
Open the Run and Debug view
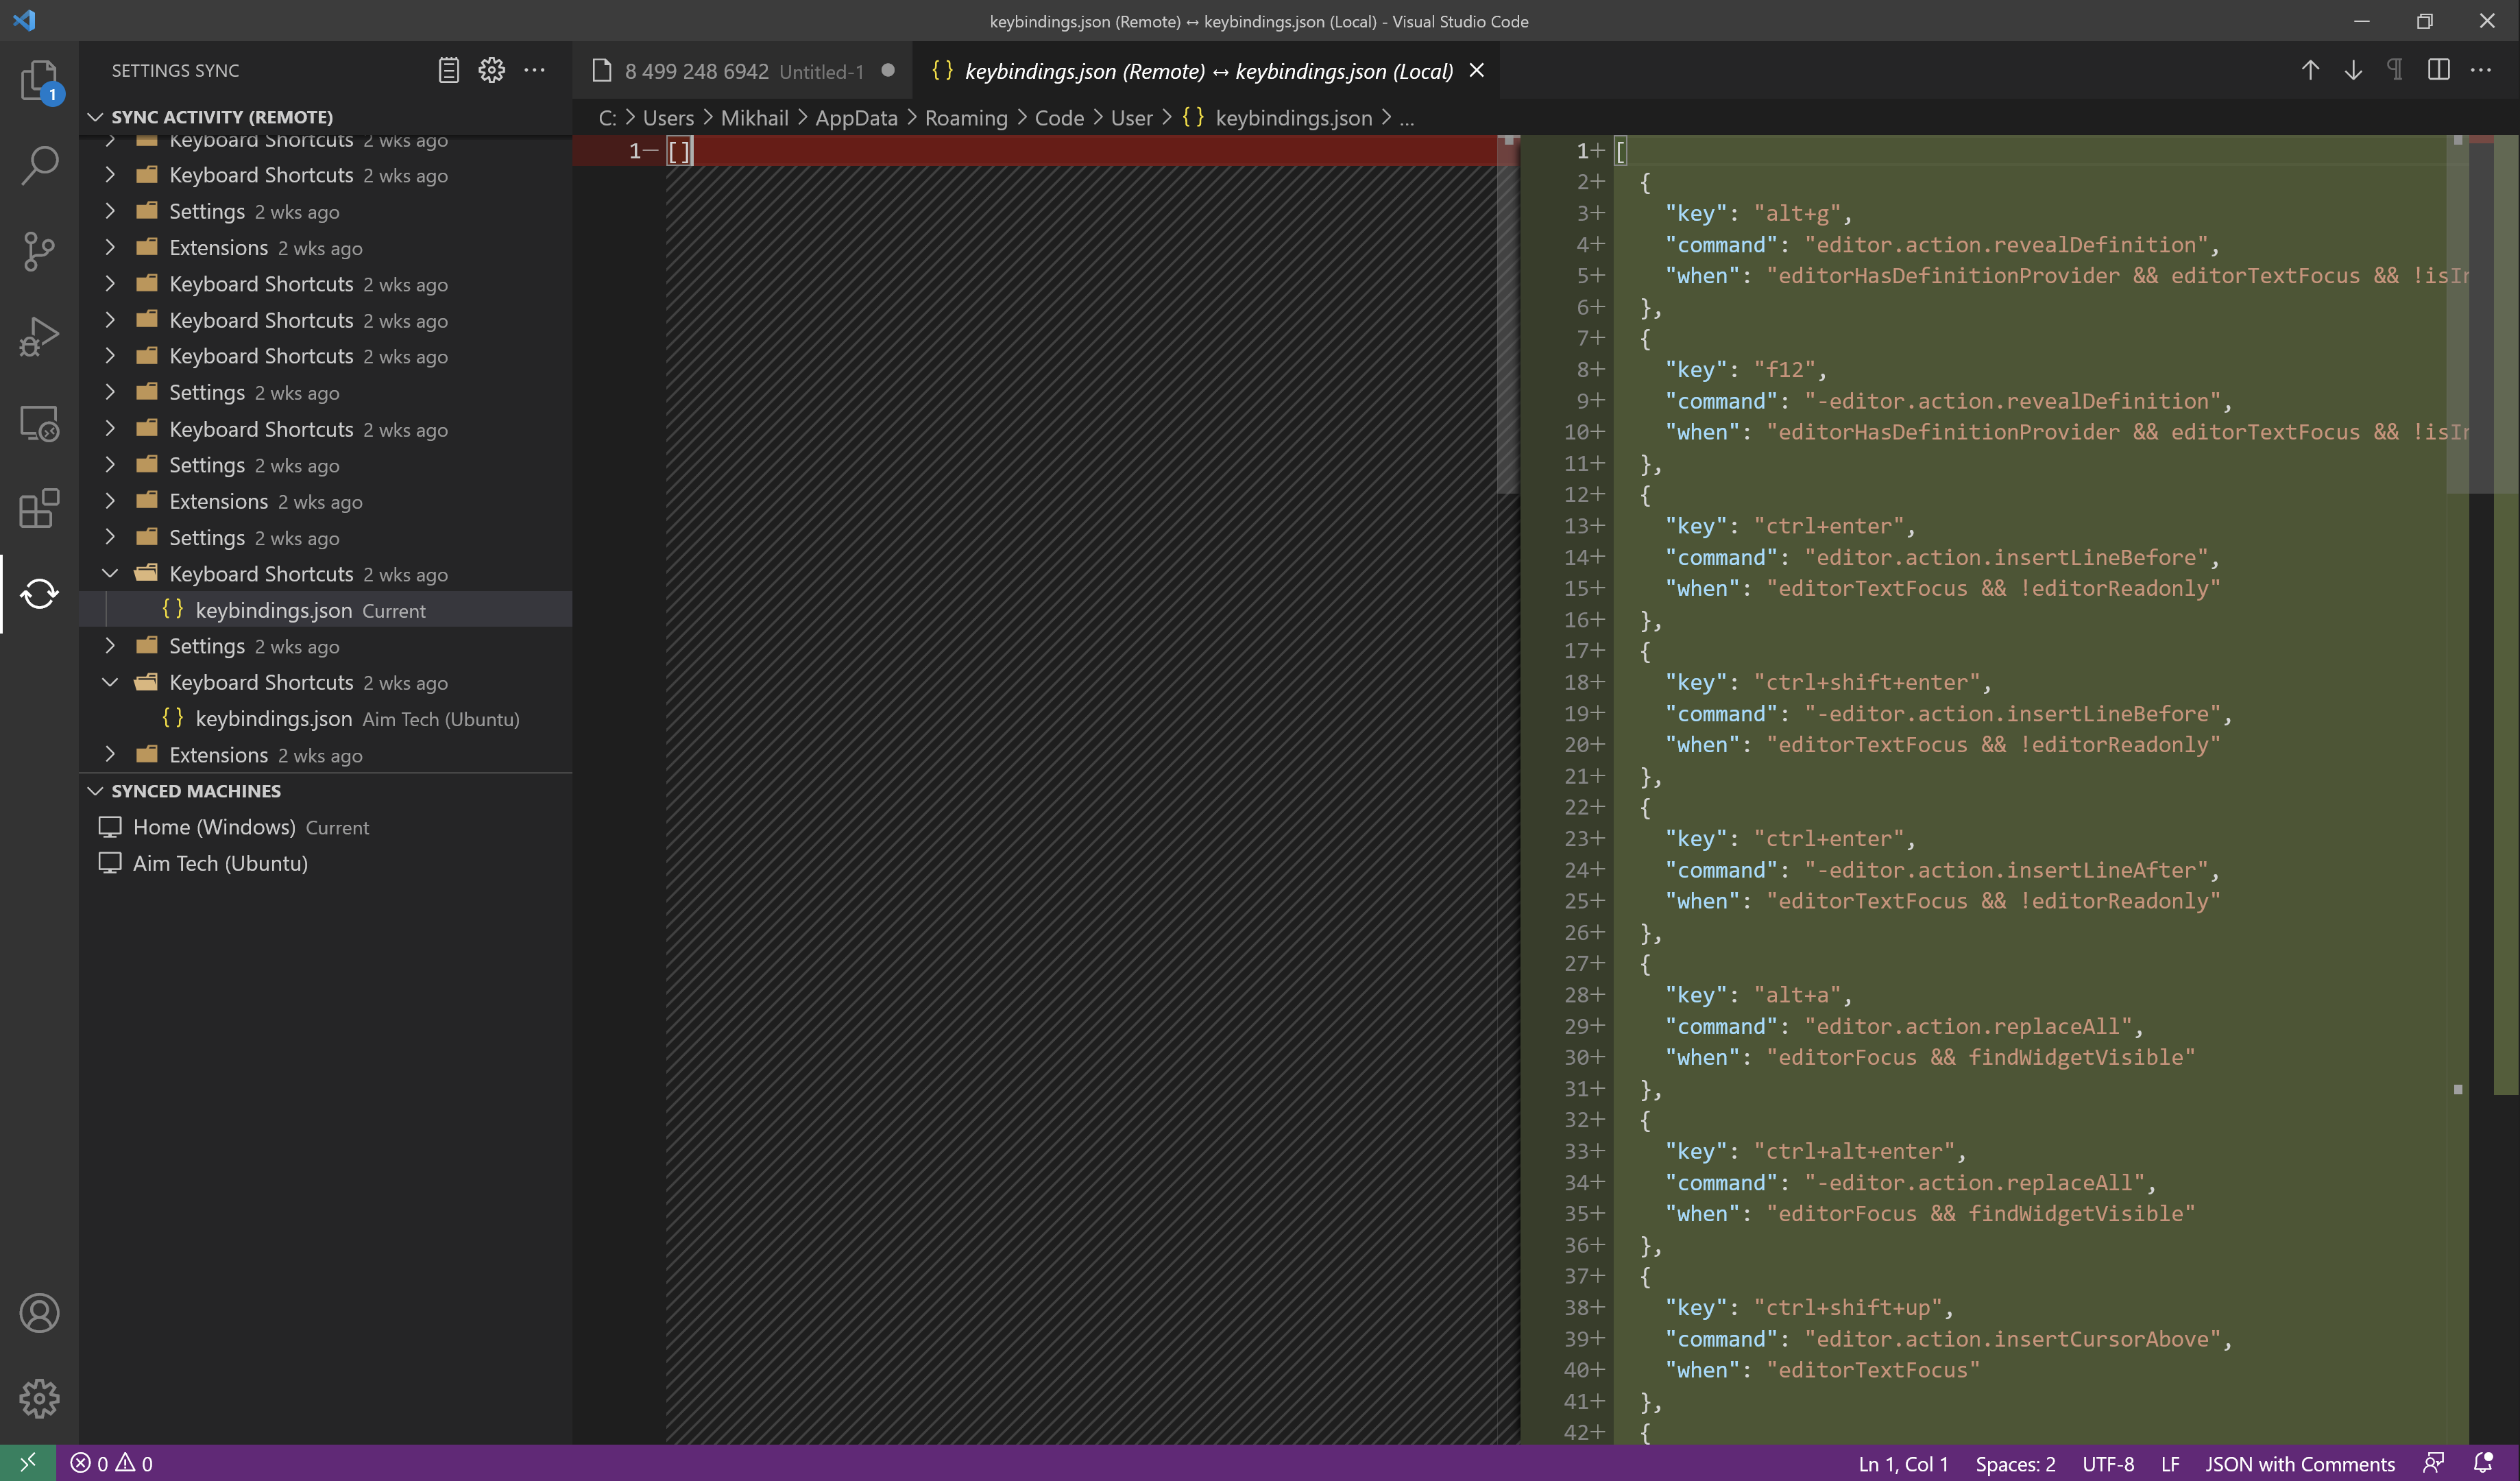point(39,337)
